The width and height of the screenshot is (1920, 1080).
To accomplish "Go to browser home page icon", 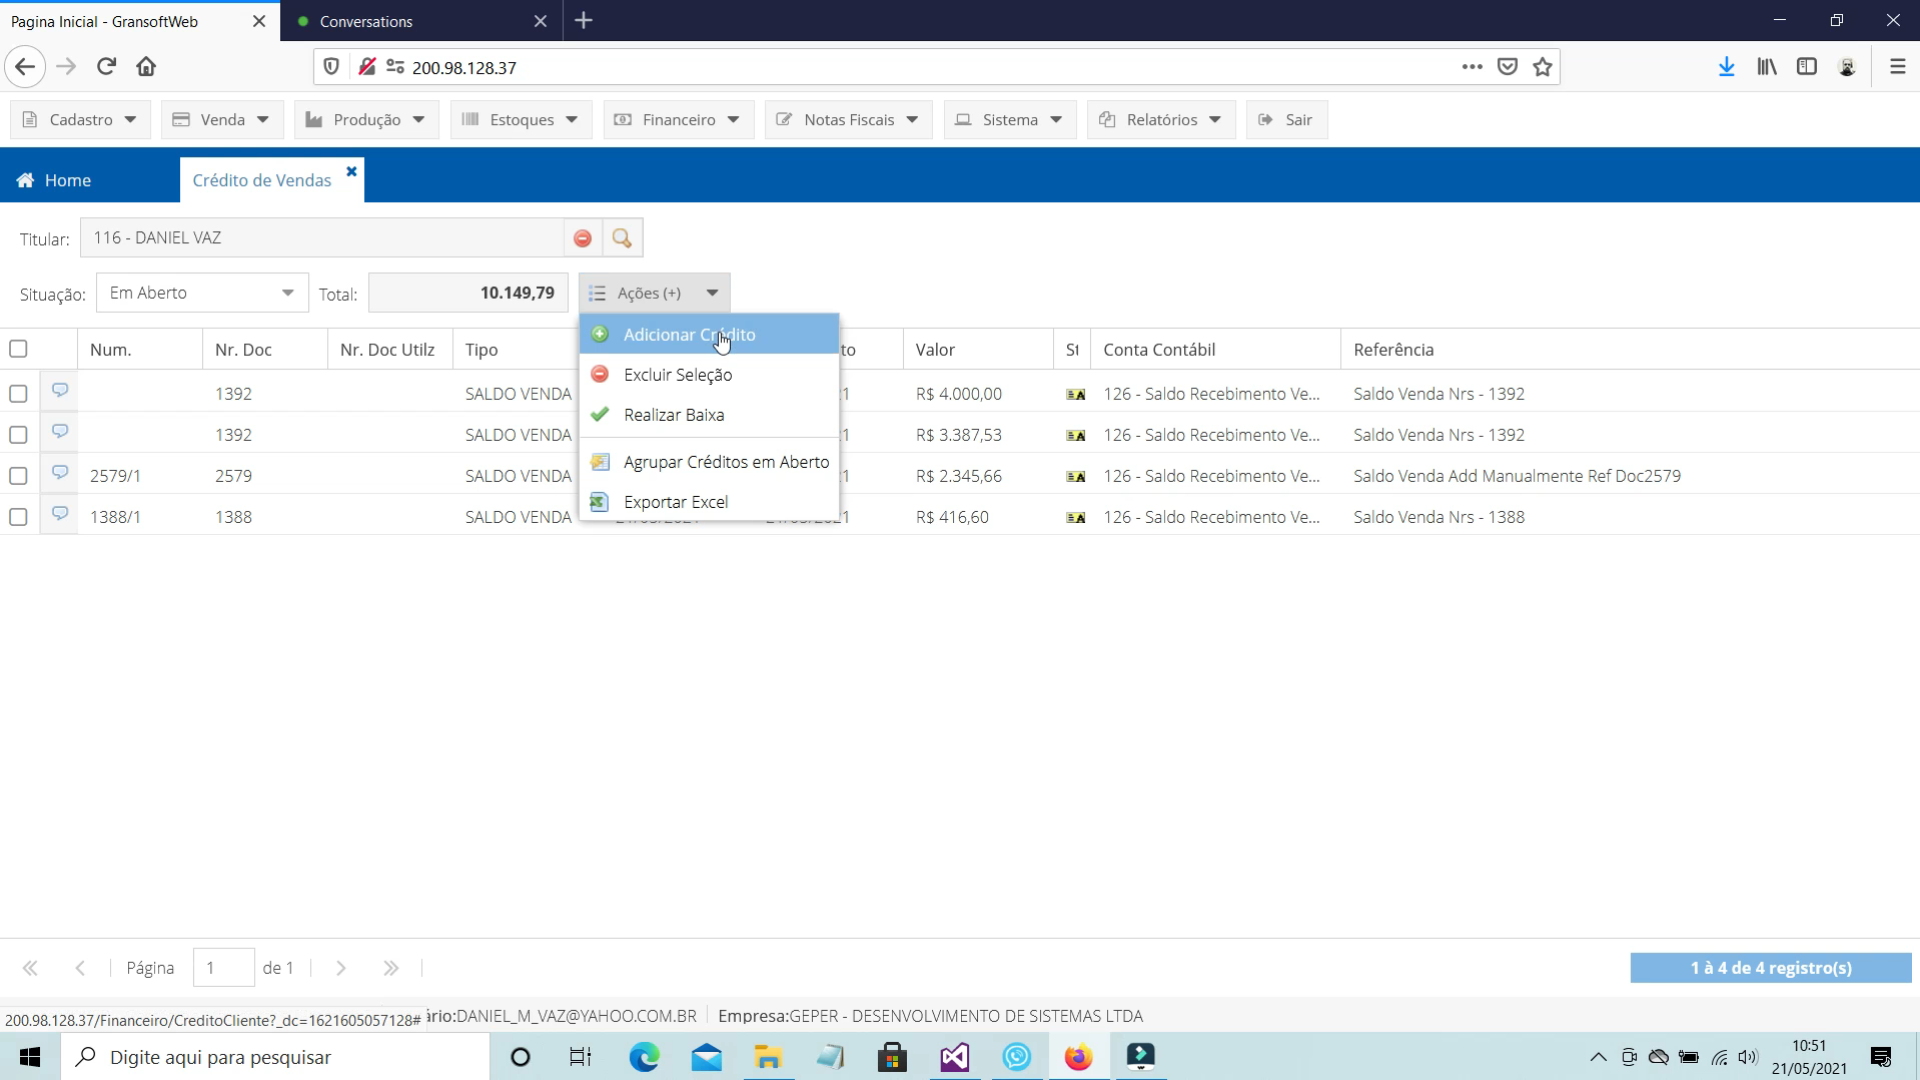I will (146, 67).
